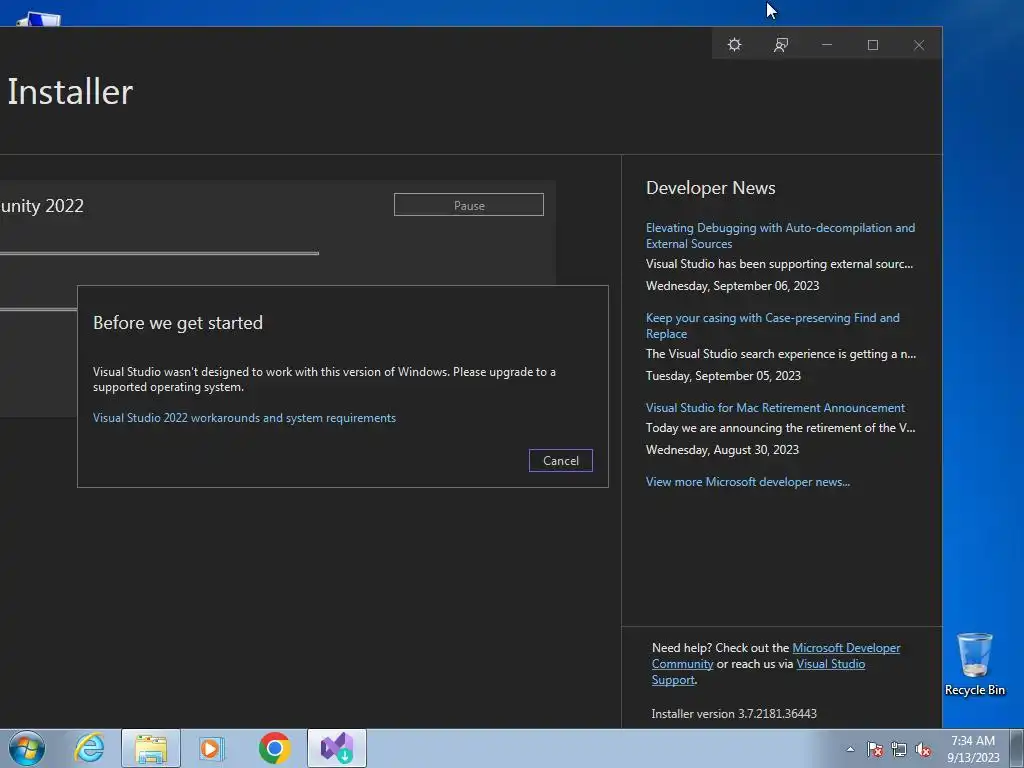Open Windows Media Player from taskbar
The image size is (1024, 768).
tap(212, 748)
